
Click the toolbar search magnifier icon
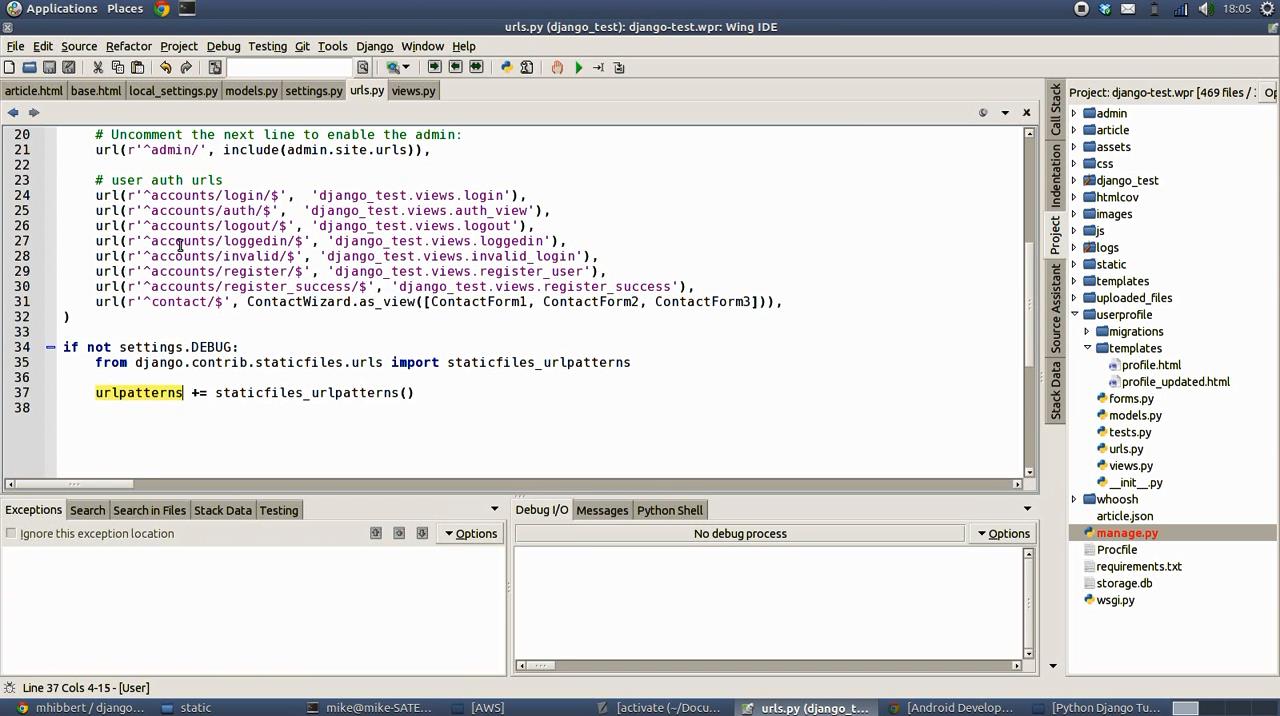pos(363,67)
